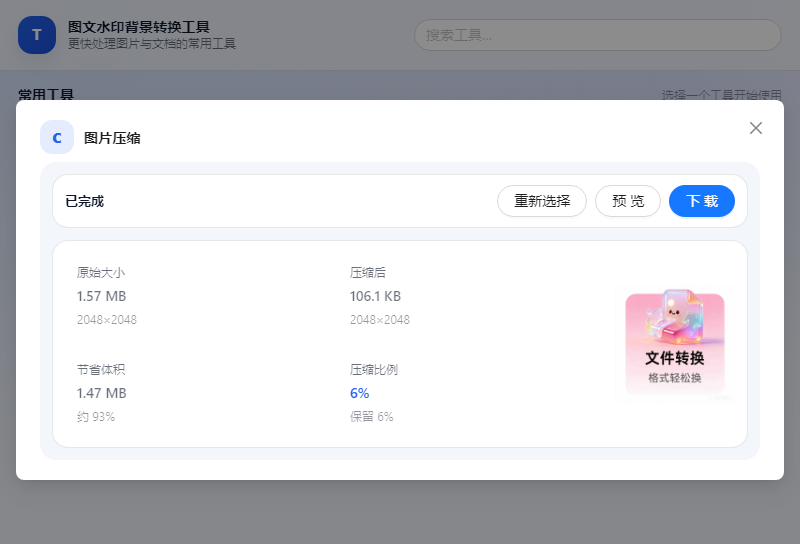Click the 约 93% text
Viewport: 800px width, 544px height.
96,416
